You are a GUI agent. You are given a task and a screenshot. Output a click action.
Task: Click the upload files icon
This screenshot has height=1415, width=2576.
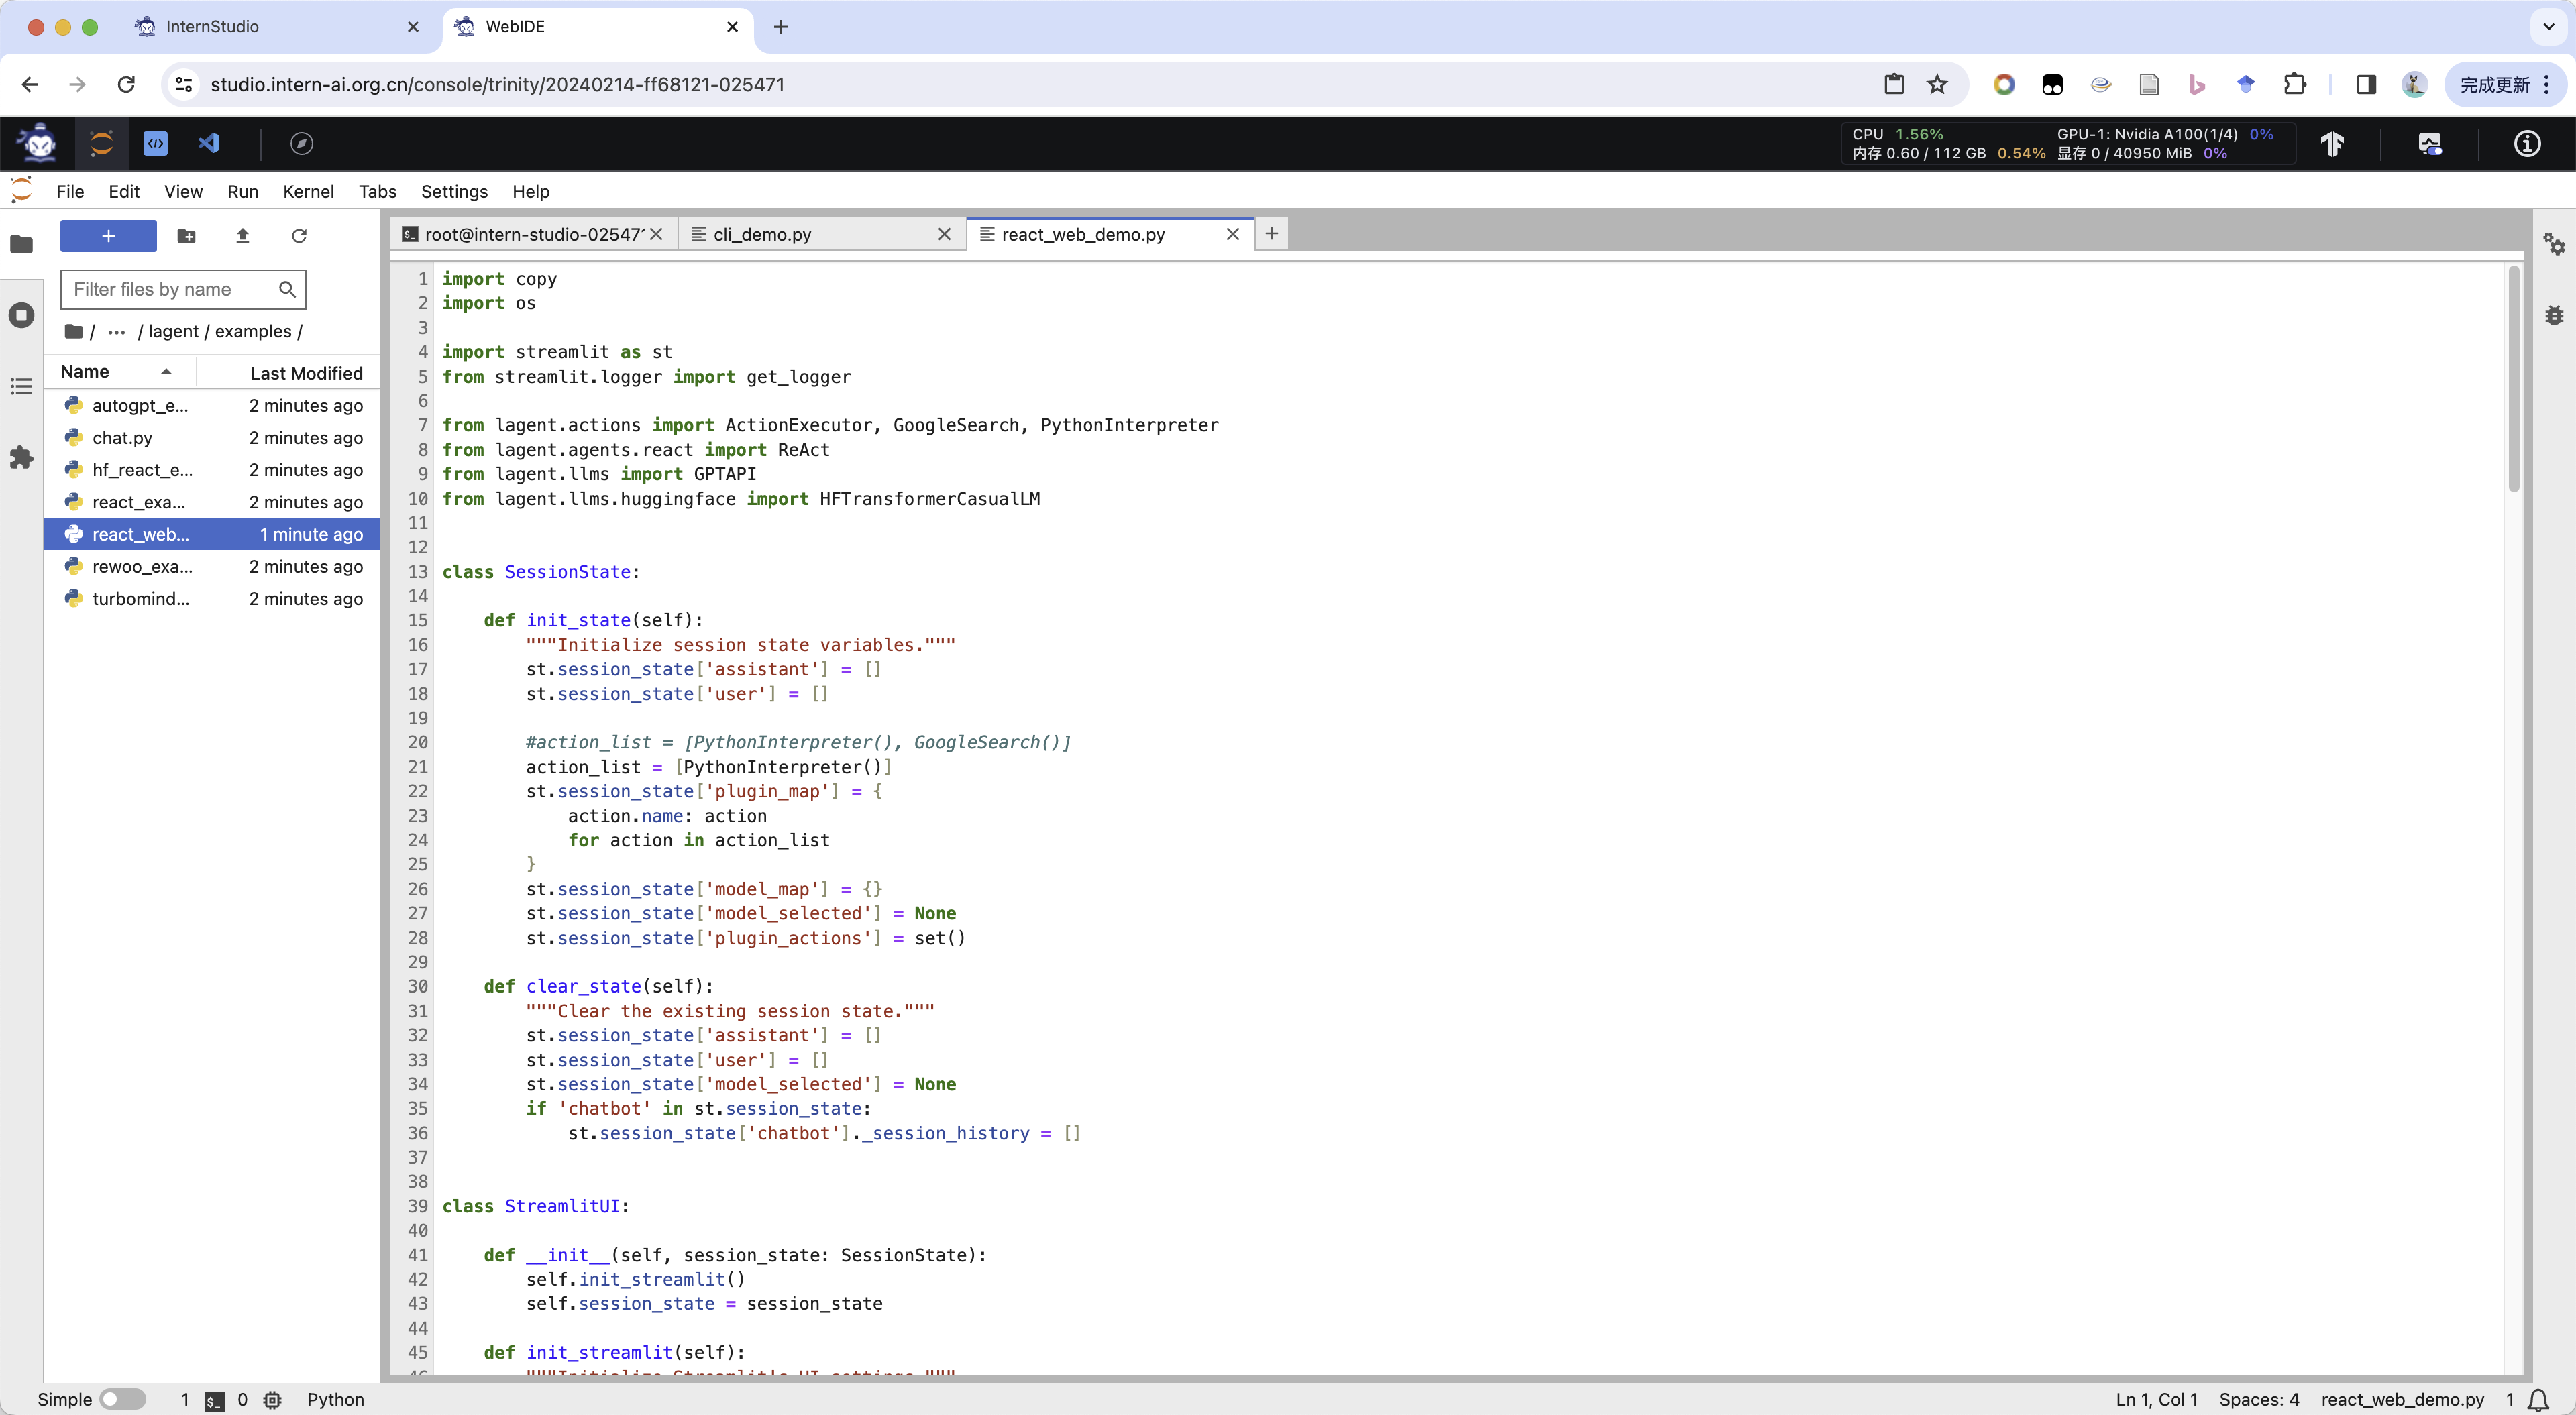[x=242, y=236]
